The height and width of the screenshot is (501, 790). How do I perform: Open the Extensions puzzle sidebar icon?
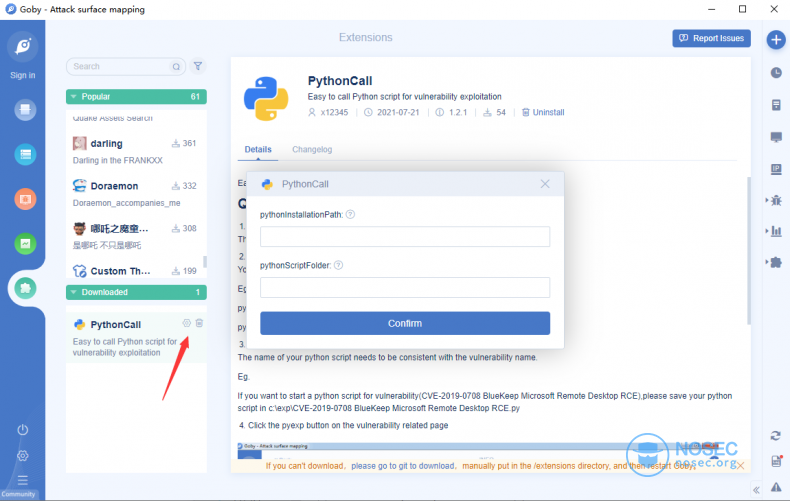pos(25,288)
